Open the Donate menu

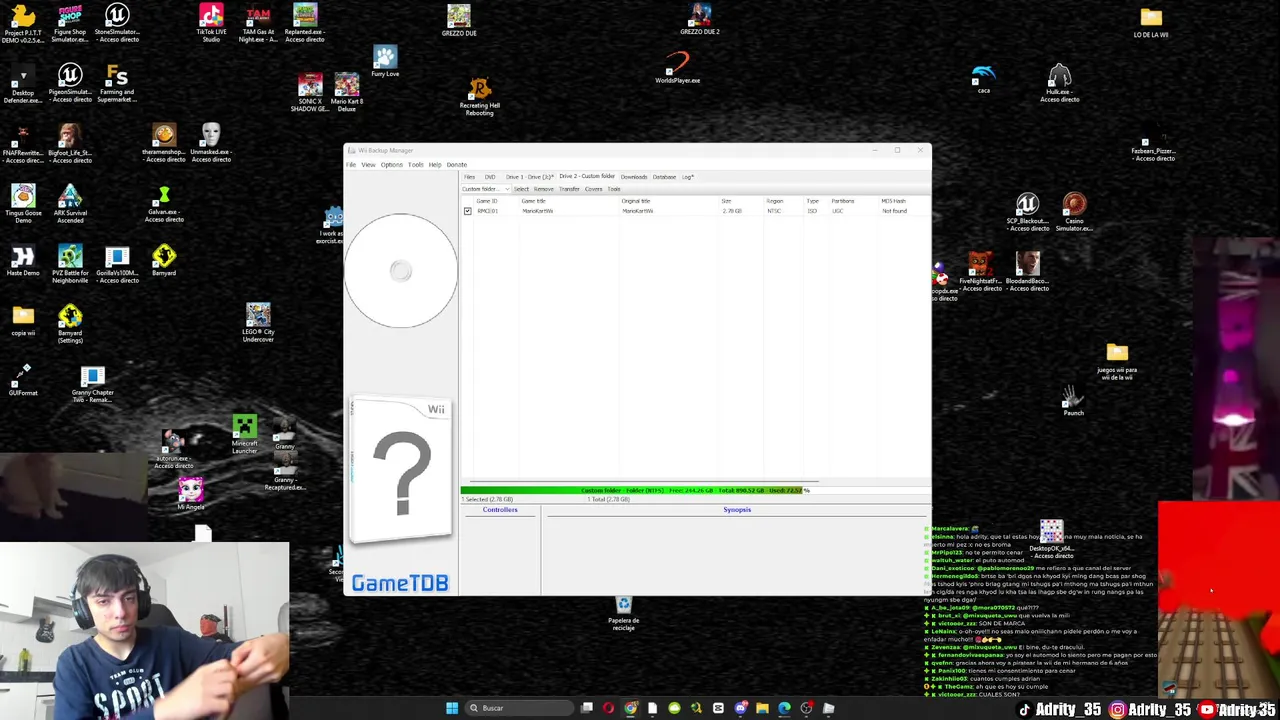(457, 165)
